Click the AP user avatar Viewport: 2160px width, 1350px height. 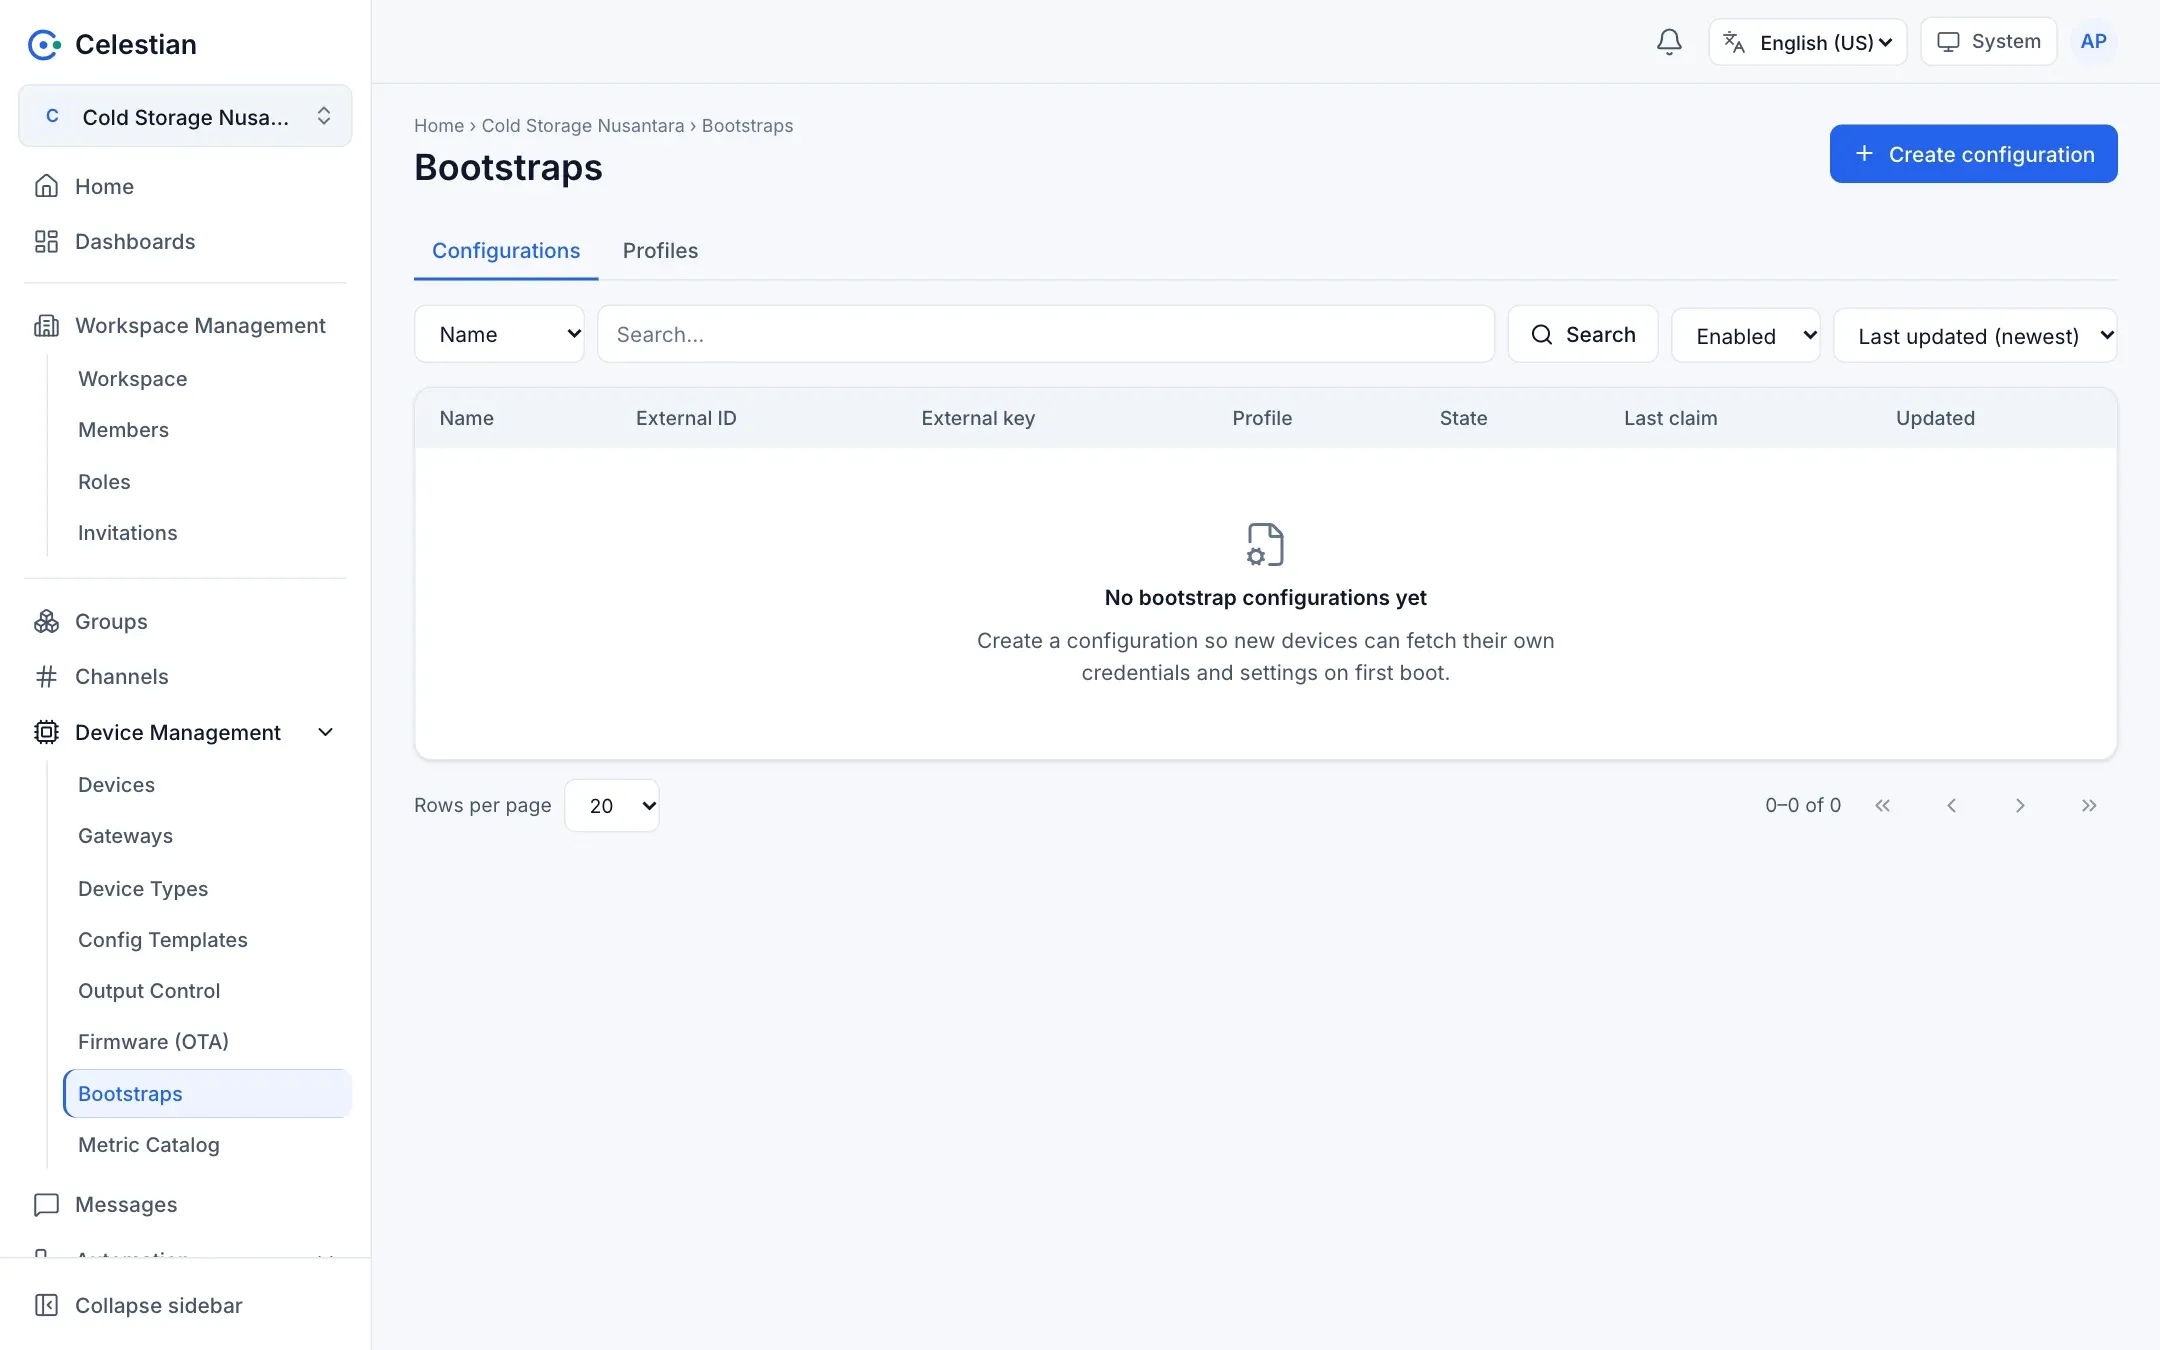click(x=2093, y=42)
